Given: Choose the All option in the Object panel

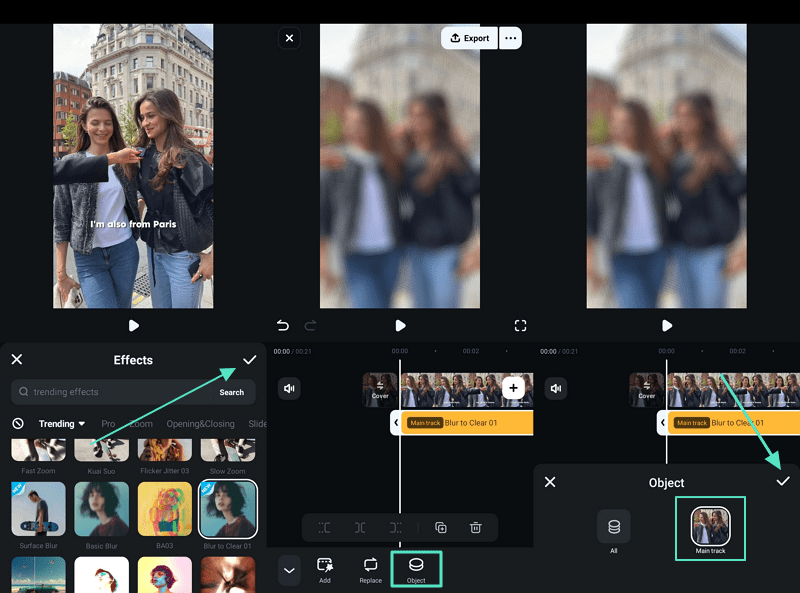Looking at the screenshot, I should point(614,527).
